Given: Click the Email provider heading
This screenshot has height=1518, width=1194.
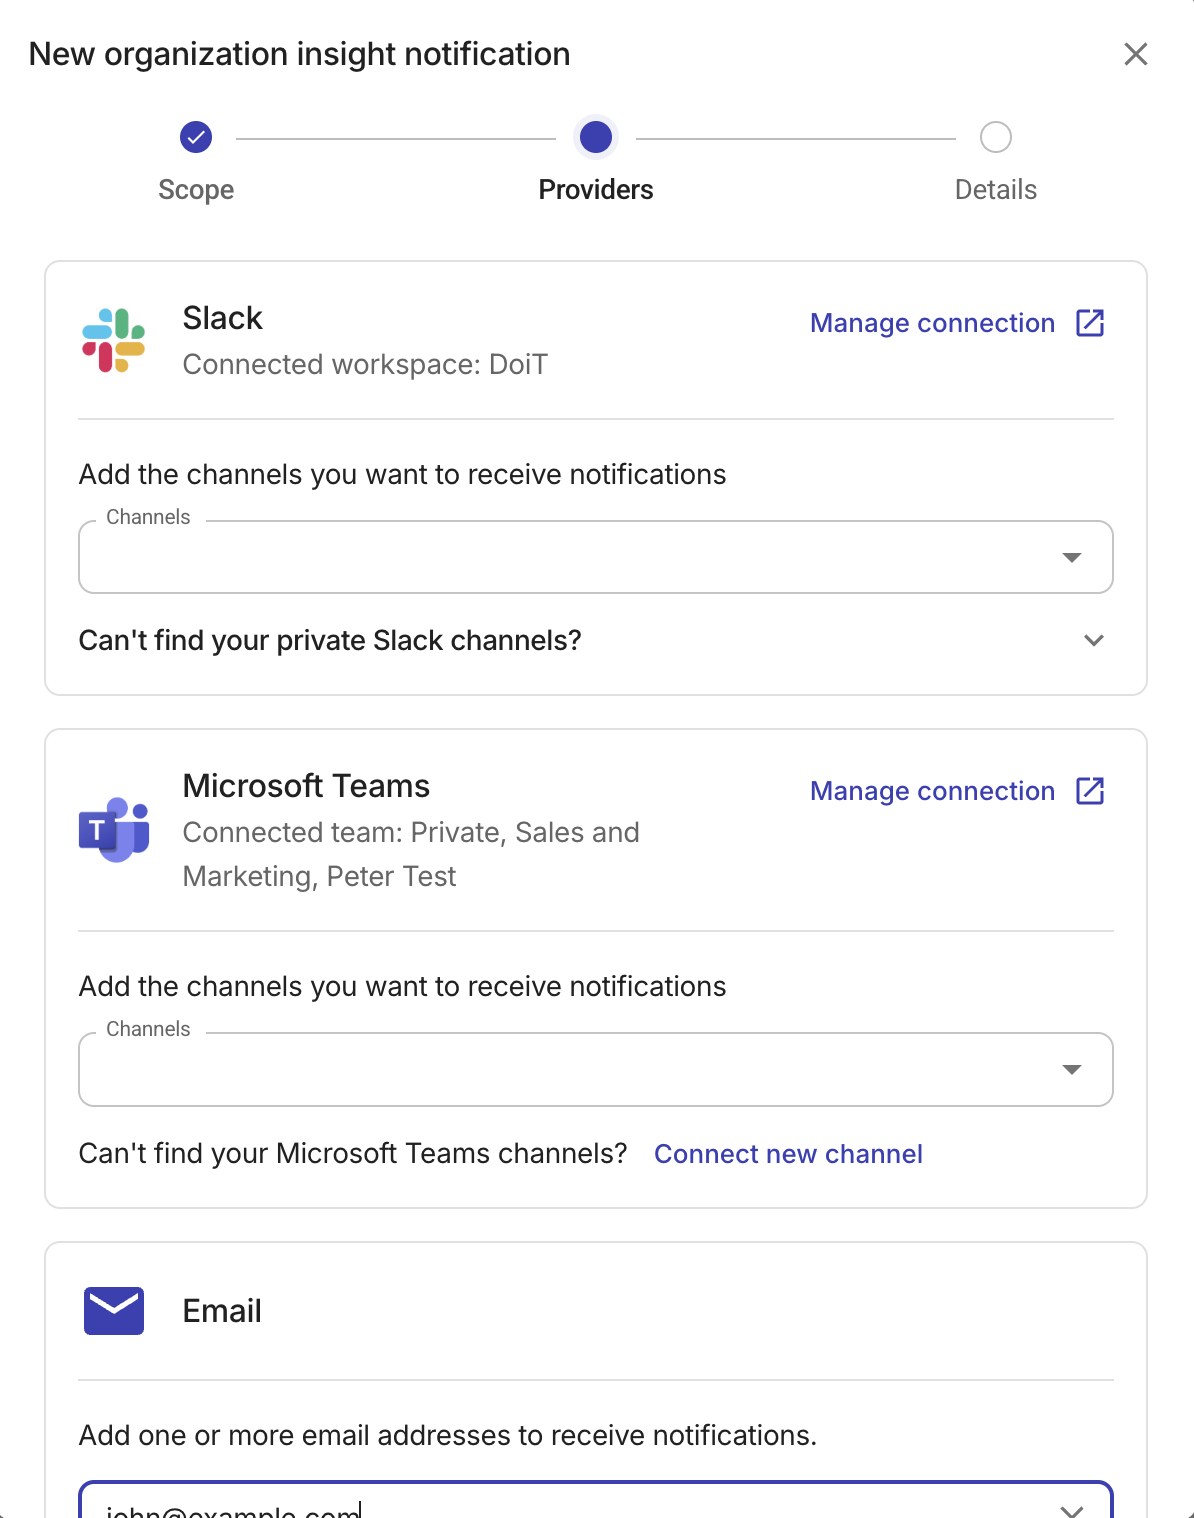Looking at the screenshot, I should click(222, 1311).
